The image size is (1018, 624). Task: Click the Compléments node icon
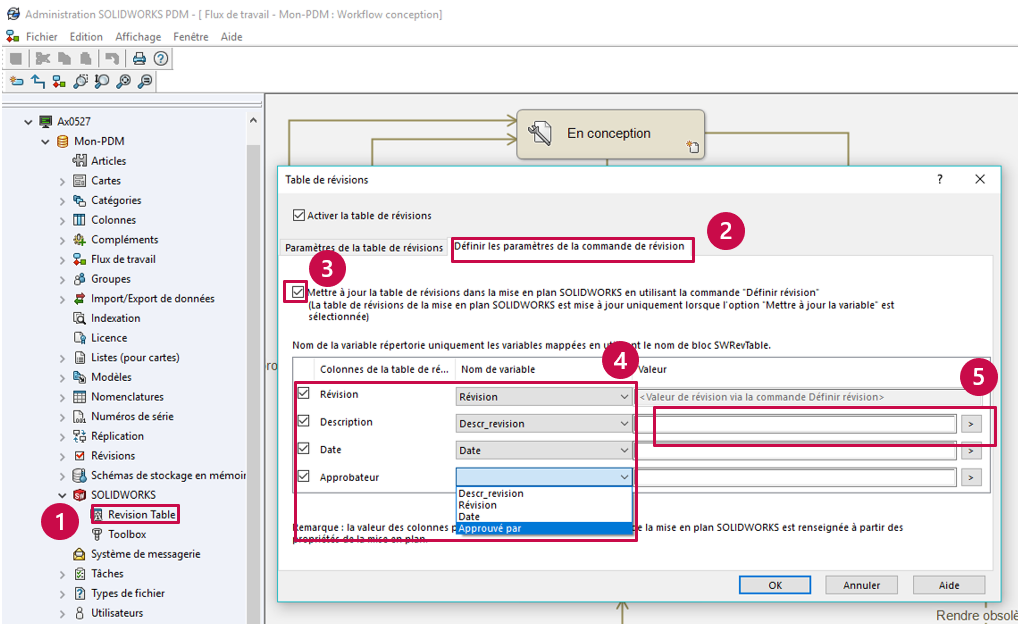click(79, 240)
